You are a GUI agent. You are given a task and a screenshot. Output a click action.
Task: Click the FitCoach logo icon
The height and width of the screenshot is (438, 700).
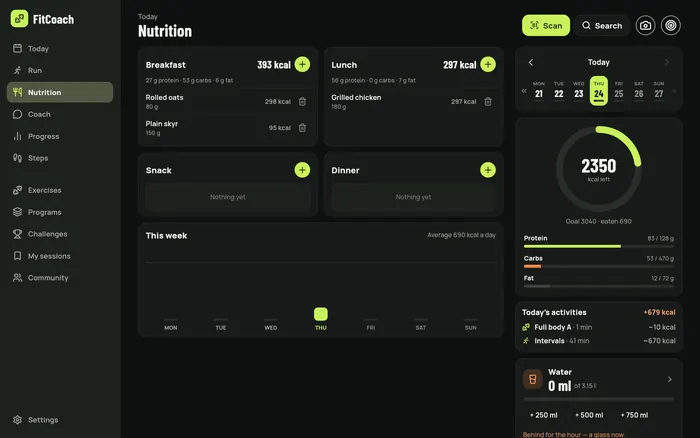coord(19,19)
